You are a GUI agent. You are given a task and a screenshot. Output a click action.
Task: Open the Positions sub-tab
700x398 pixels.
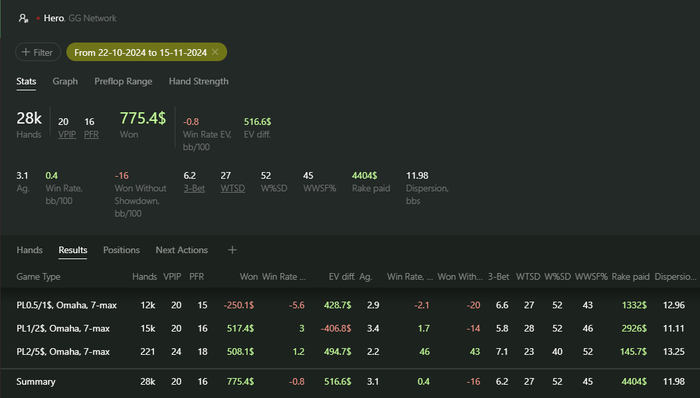click(x=121, y=250)
